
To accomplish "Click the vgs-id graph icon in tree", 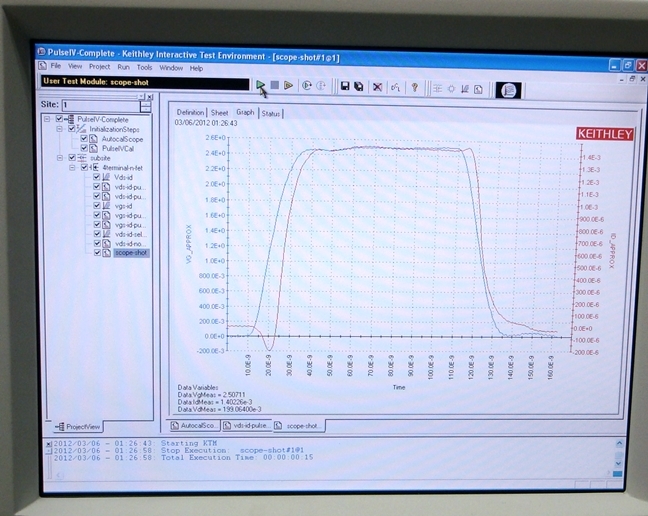I will (106, 206).
